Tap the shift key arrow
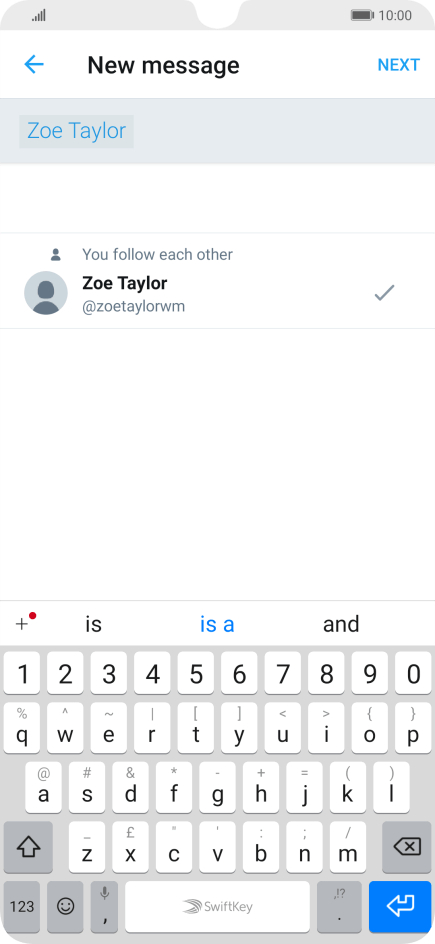The height and width of the screenshot is (944, 435). [x=28, y=847]
